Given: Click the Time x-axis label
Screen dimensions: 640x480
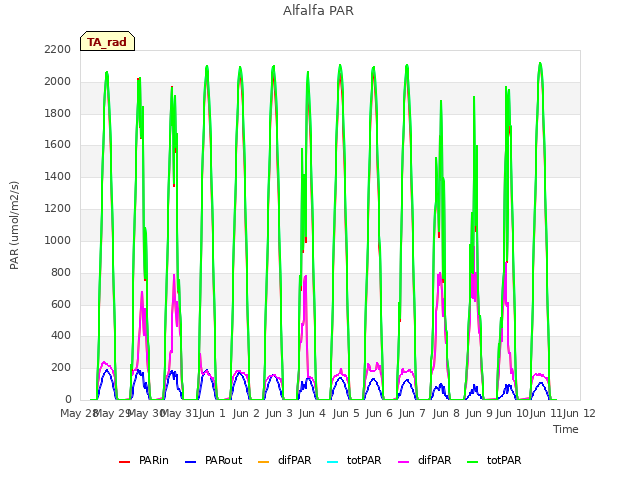Looking at the screenshot, I should pyautogui.click(x=566, y=429).
